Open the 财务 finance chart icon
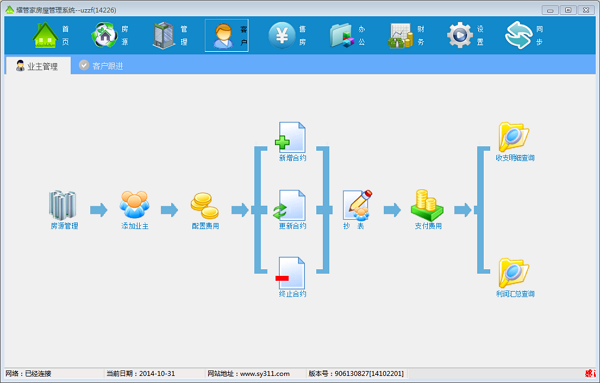This screenshot has width=600, height=383. pyautogui.click(x=401, y=36)
